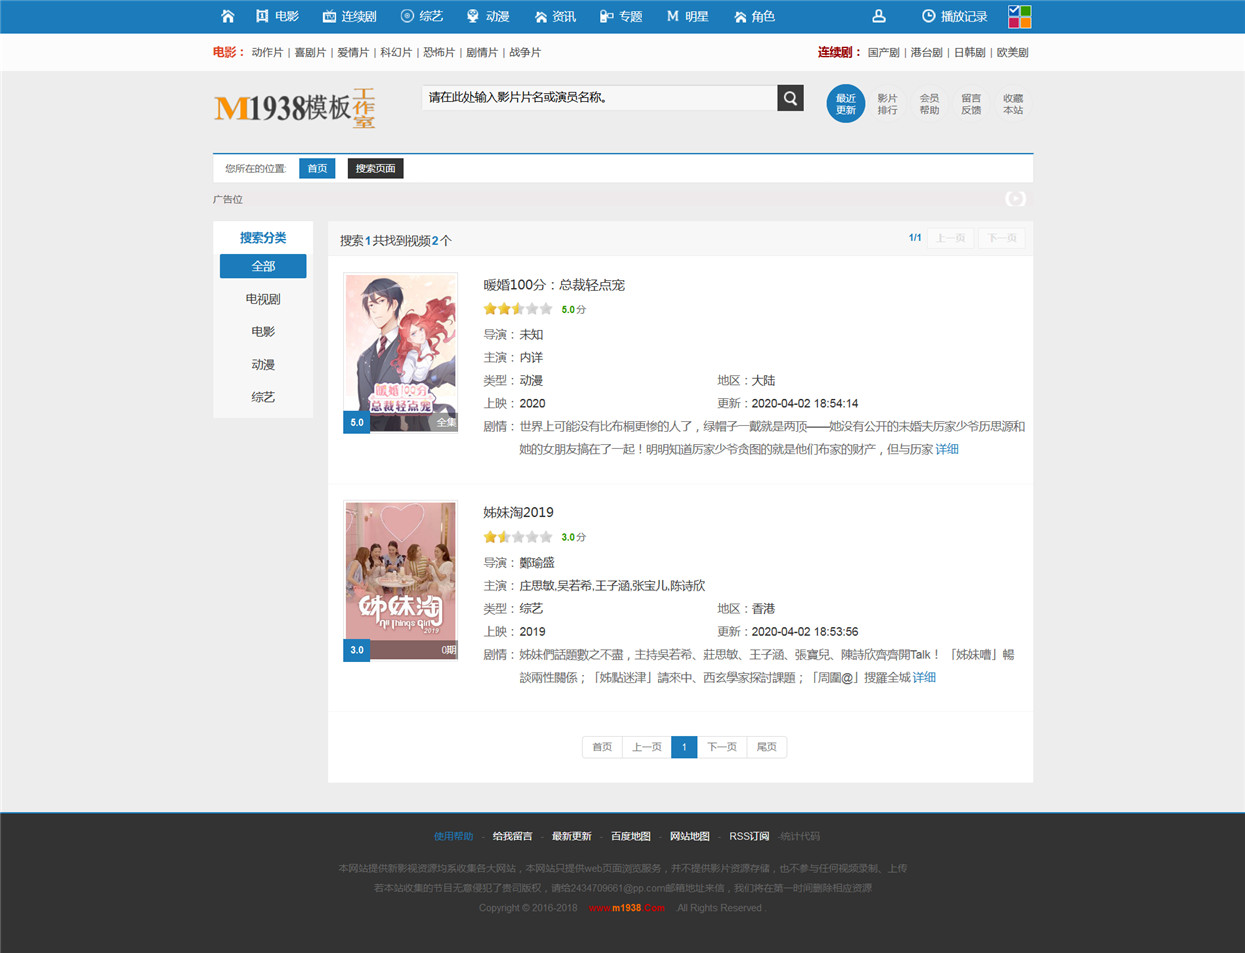Open the 连续剧 section in top navigation
1245x953 pixels.
(x=349, y=16)
